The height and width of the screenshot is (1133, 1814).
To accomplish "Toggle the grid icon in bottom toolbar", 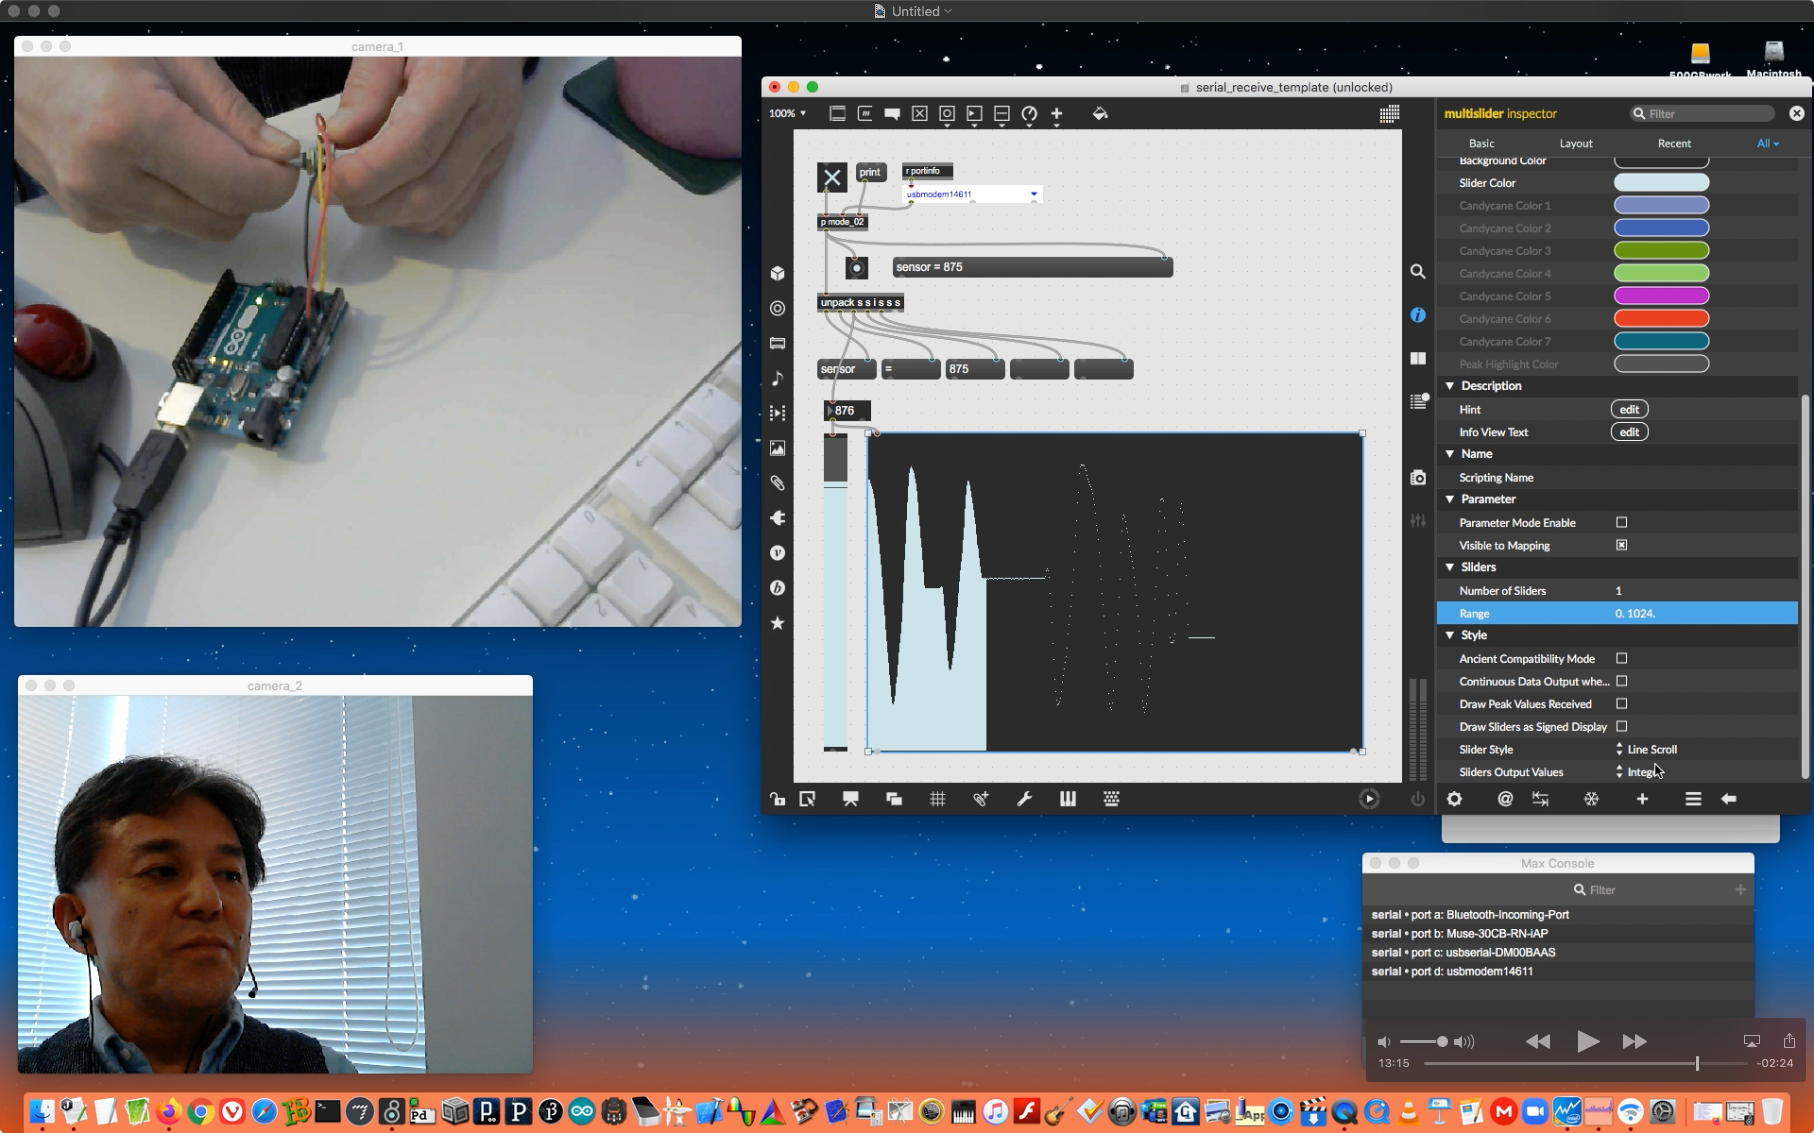I will (937, 799).
